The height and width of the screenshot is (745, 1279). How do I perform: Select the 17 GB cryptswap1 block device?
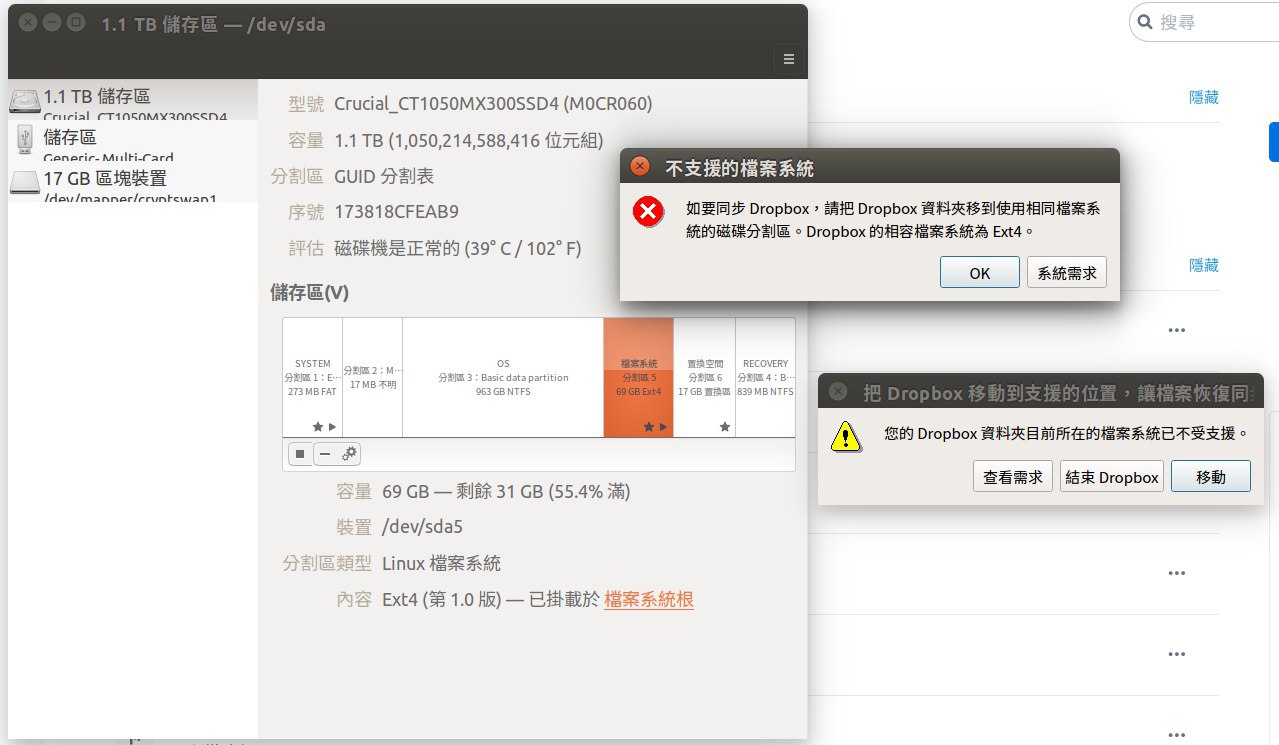pos(133,181)
